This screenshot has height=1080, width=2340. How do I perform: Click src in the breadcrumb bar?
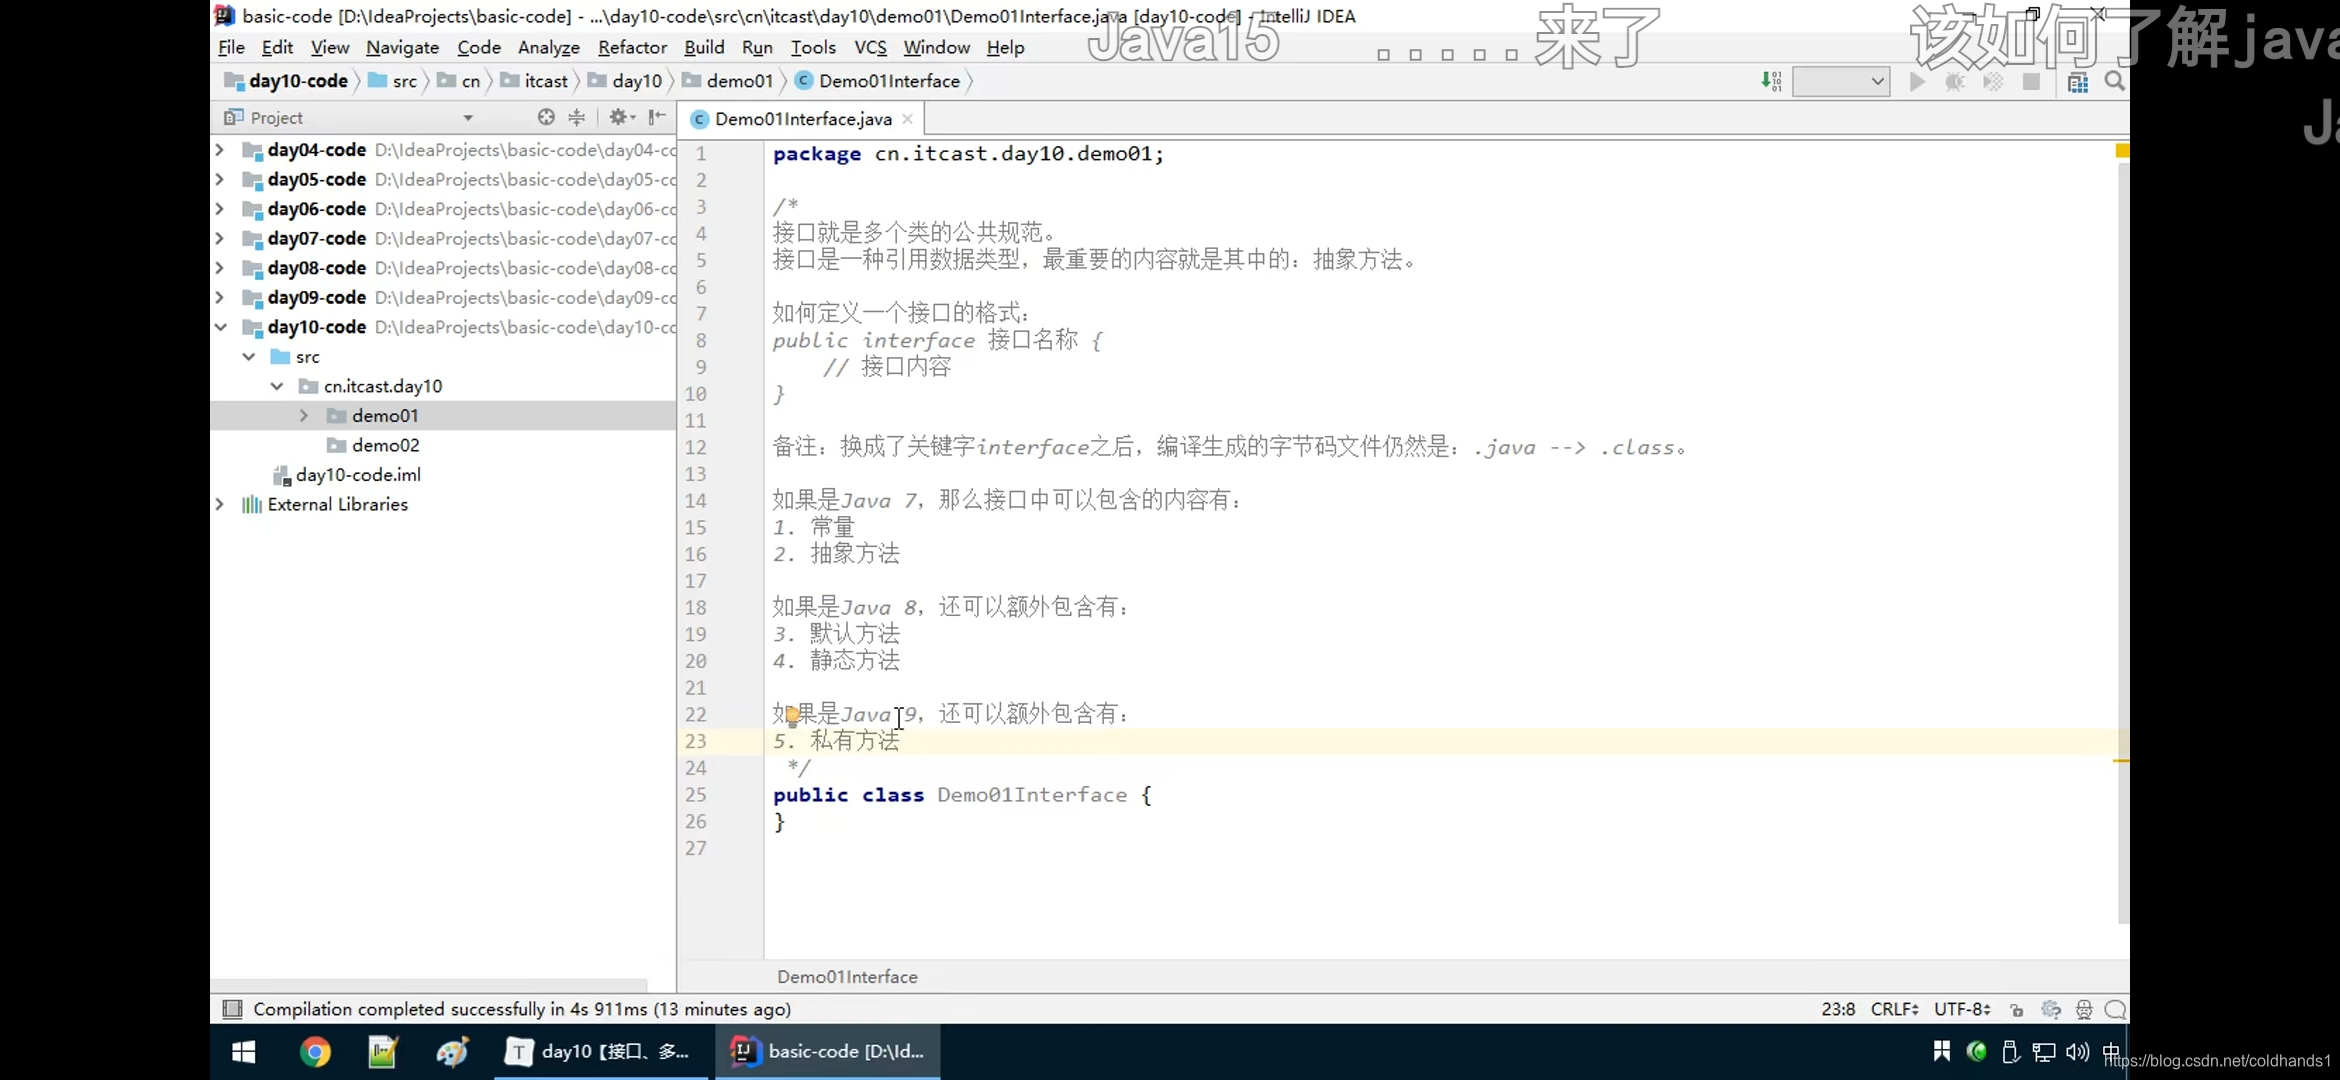(393, 81)
